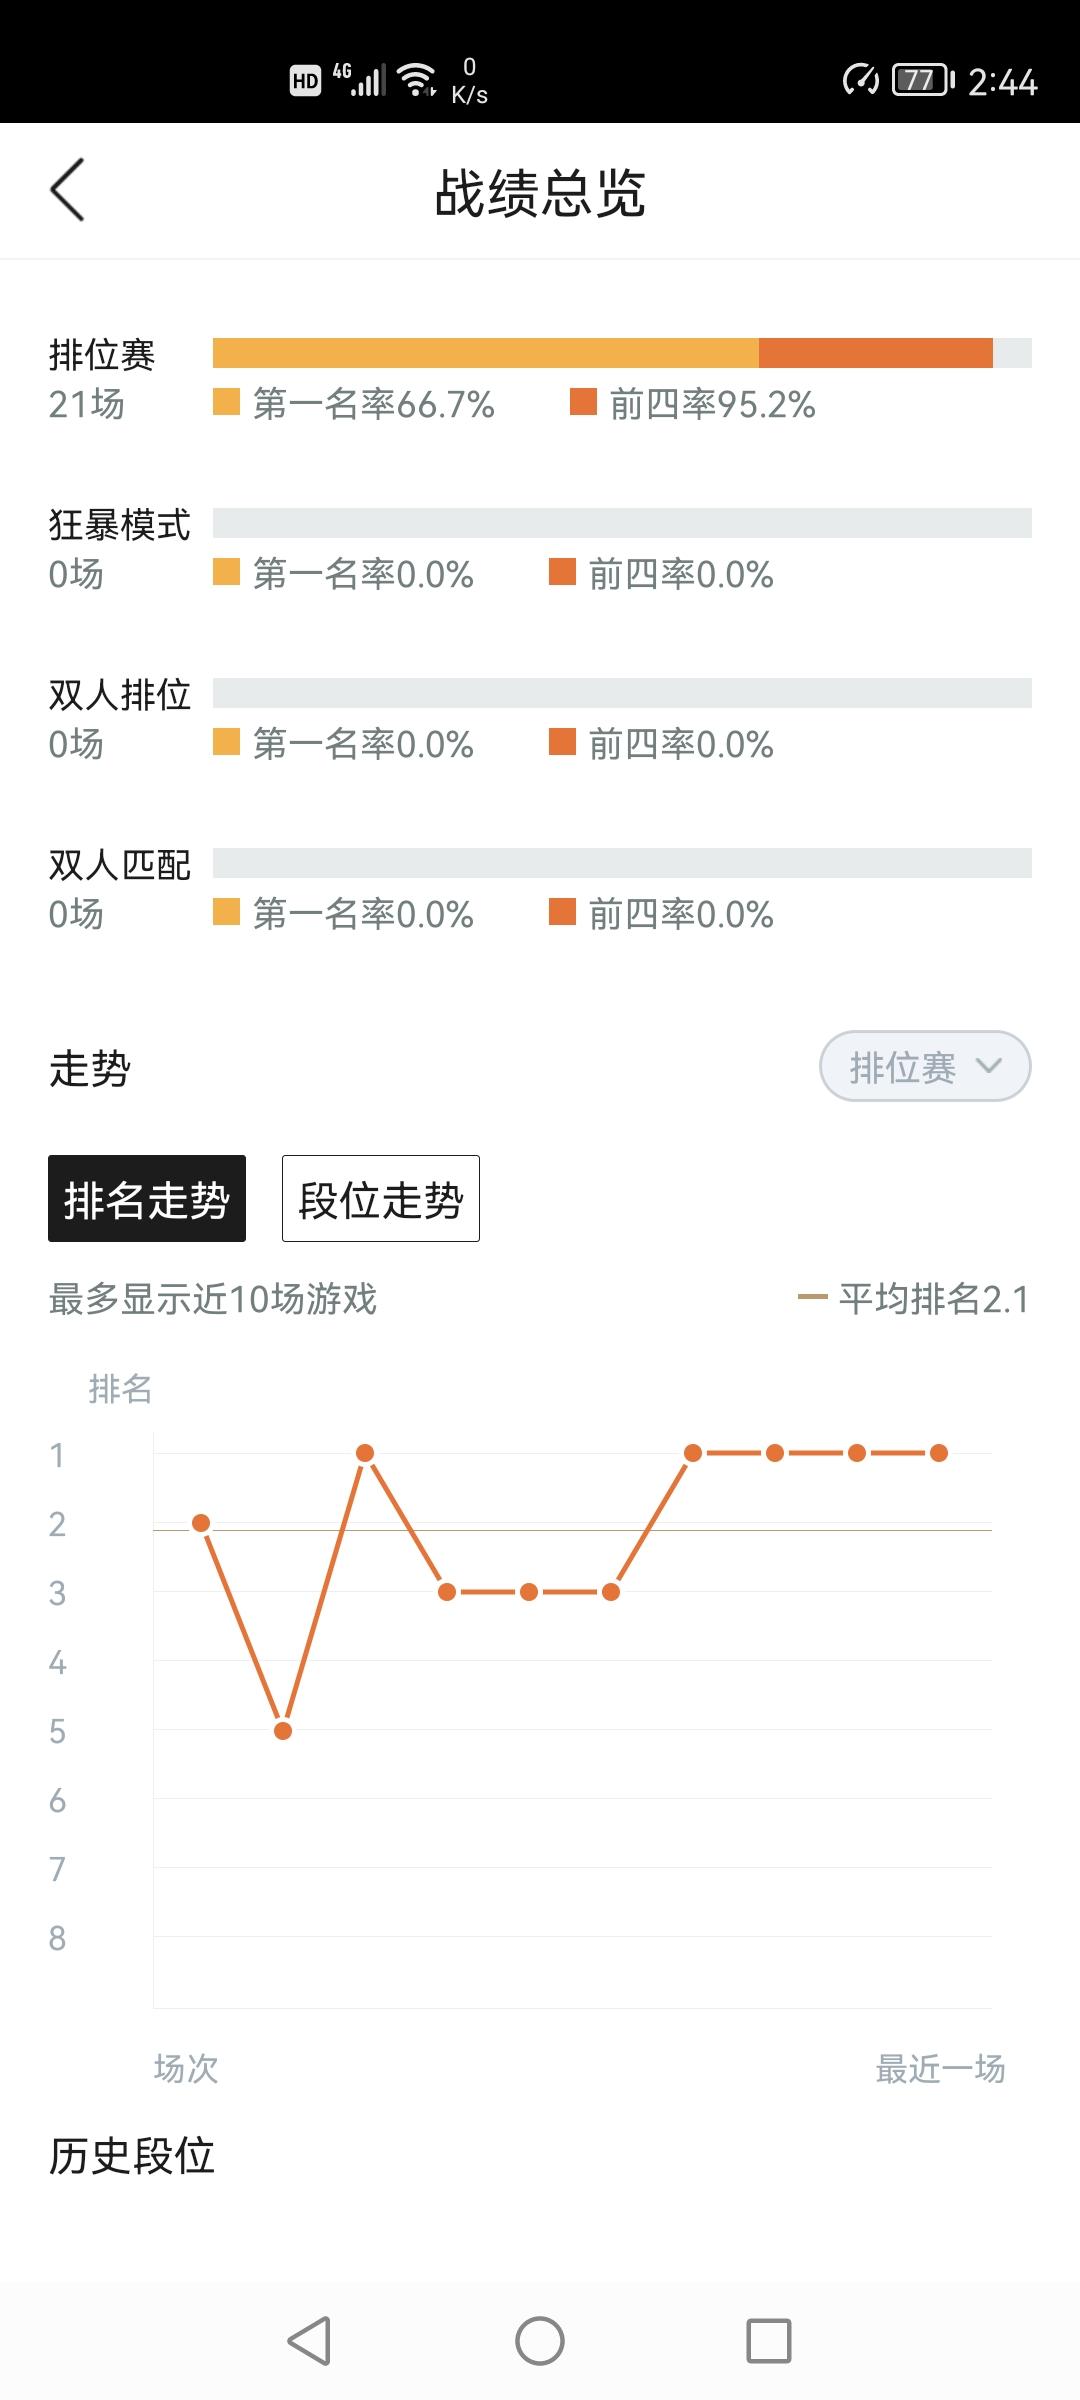Tap HD indicator in status bar
Image resolution: width=1080 pixels, height=2400 pixels.
coord(305,80)
